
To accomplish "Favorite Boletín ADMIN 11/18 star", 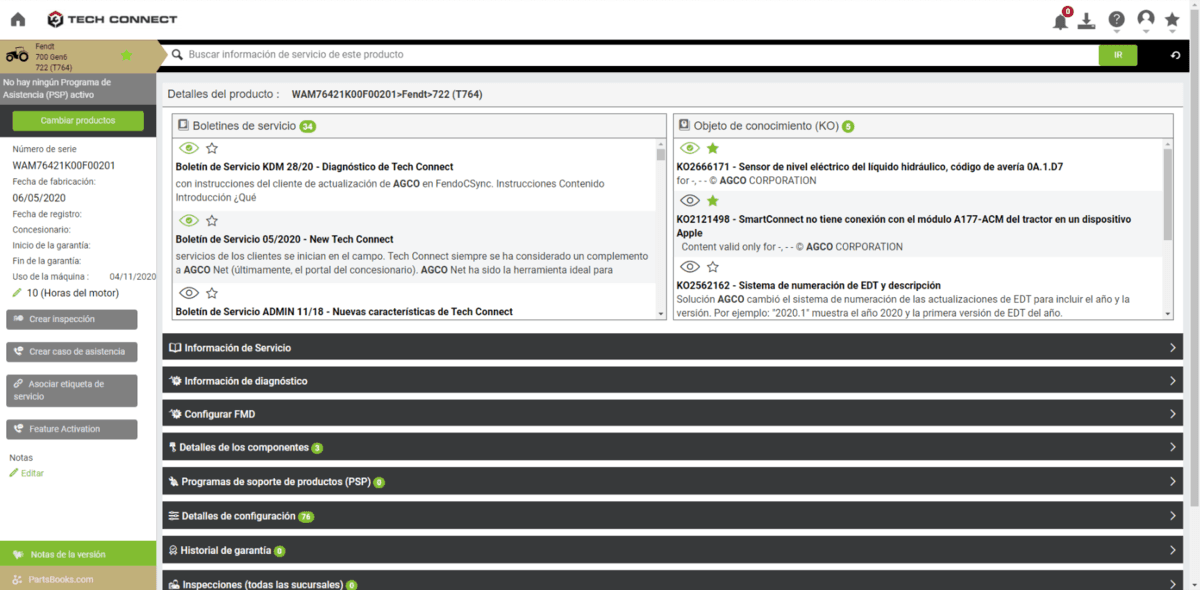I will pyautogui.click(x=212, y=293).
